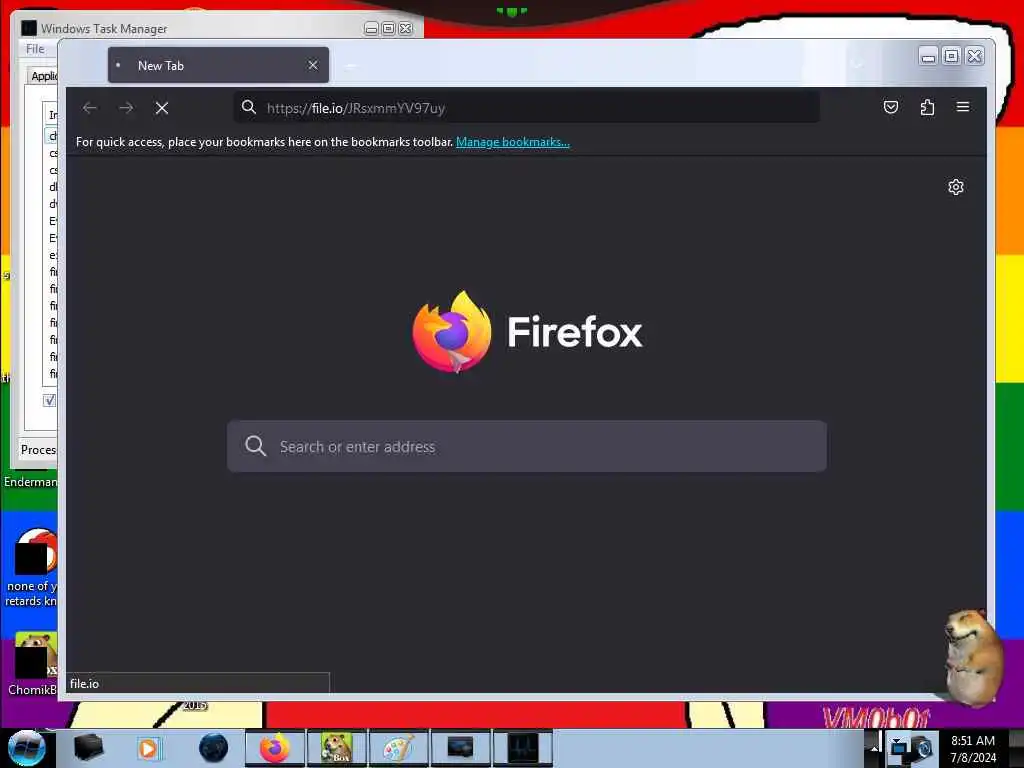
Task: Click the hamster figure on the desktop
Action: pyautogui.click(x=973, y=658)
